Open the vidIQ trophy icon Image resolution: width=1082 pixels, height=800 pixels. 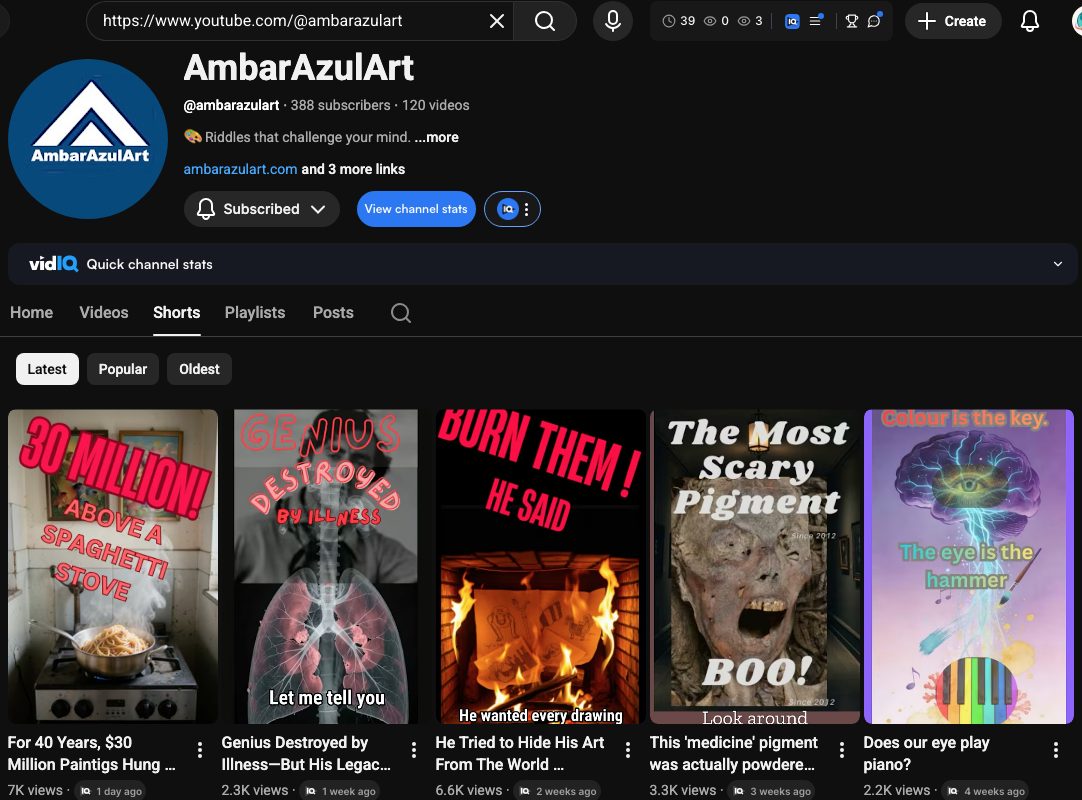(x=852, y=21)
